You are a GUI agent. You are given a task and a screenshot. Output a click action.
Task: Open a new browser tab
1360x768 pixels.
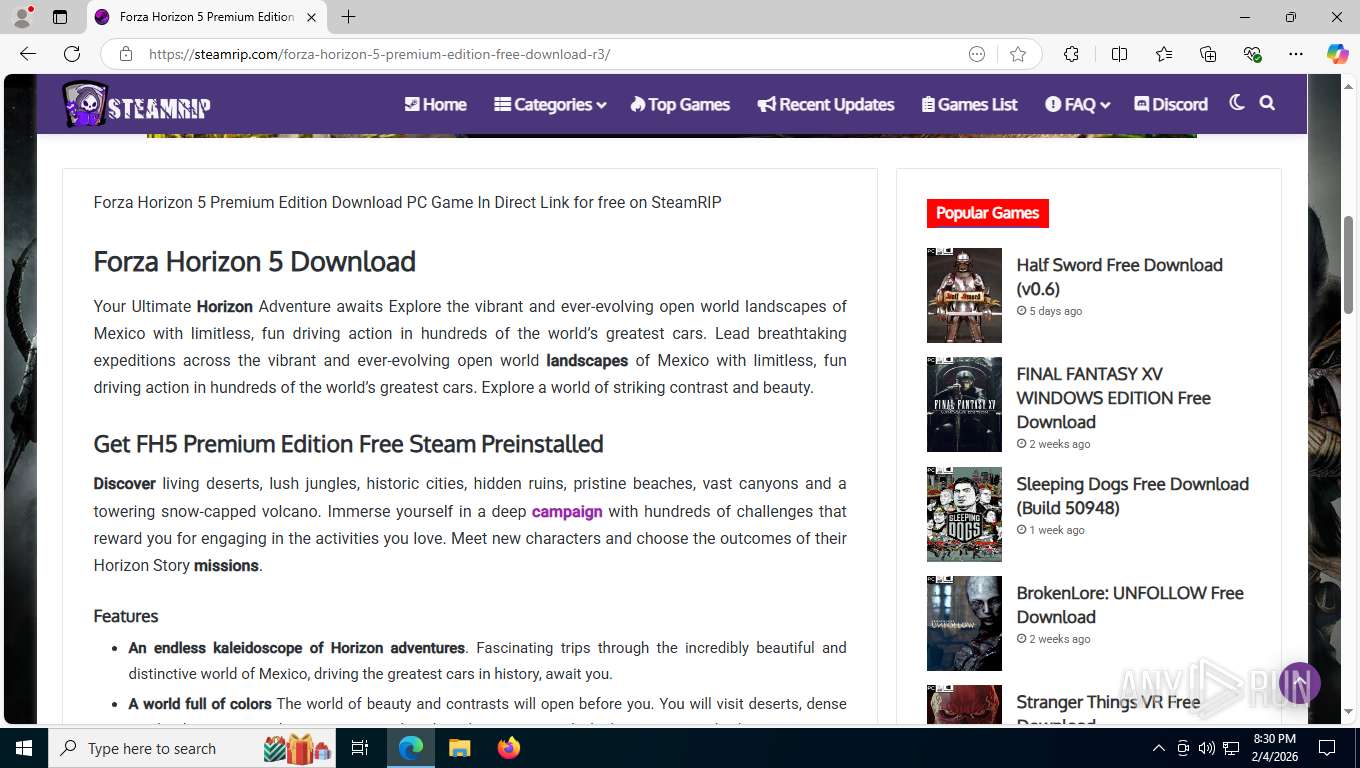tap(348, 17)
